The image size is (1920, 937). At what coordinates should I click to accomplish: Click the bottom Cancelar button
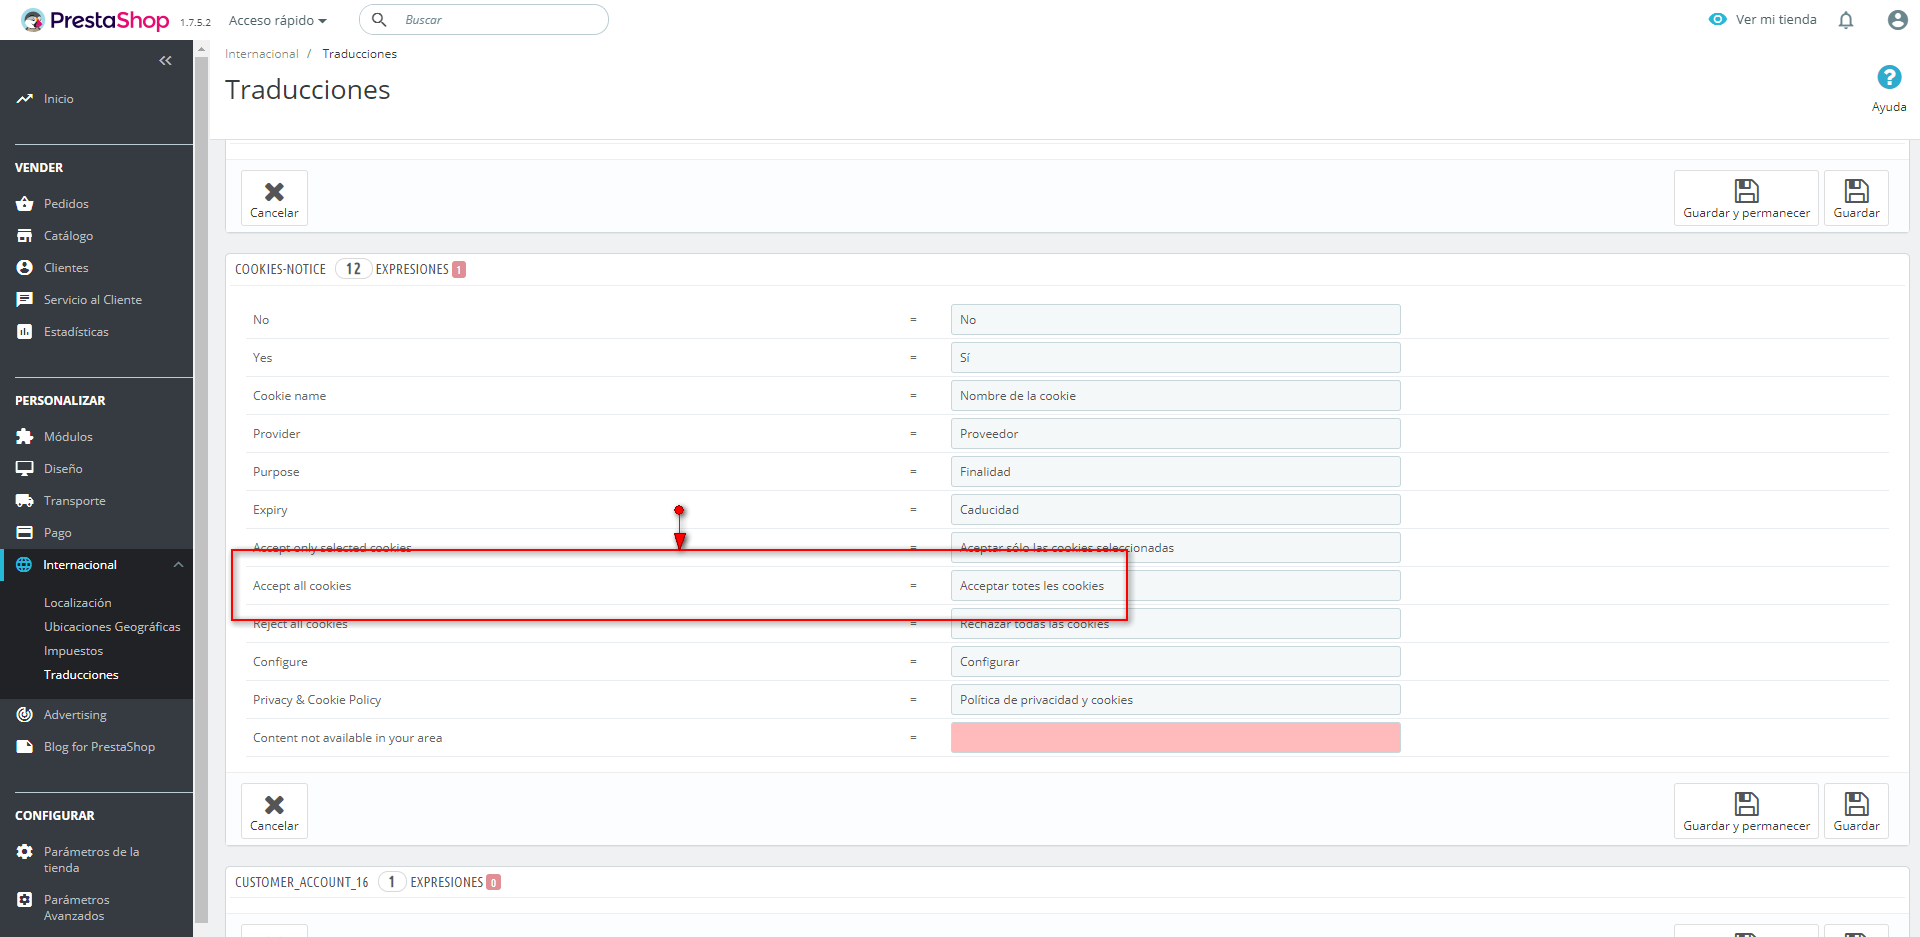[x=274, y=811]
